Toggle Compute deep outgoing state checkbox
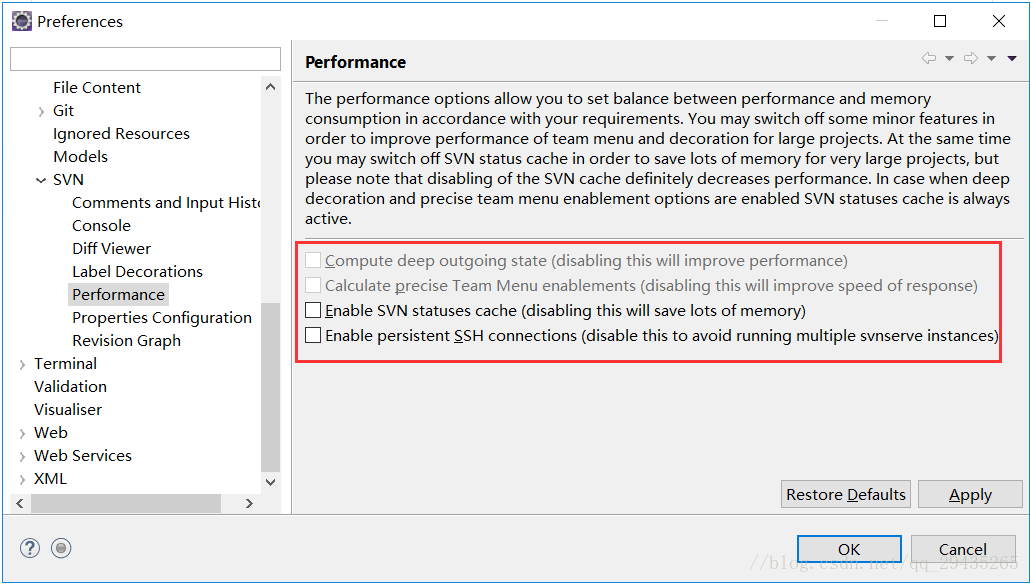Screen dimensions: 1031x584 coord(314,260)
